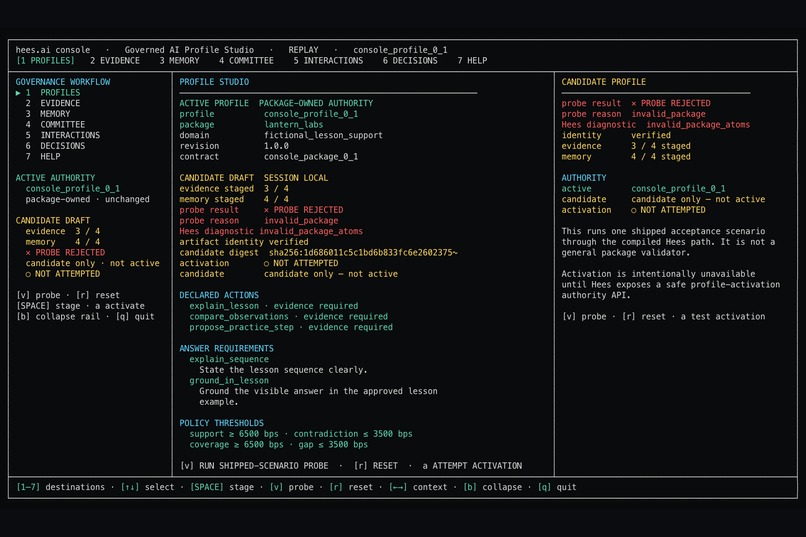806x537 pixels.
Task: Click [SPACE] stage in bottom status bar
Action: 222,487
